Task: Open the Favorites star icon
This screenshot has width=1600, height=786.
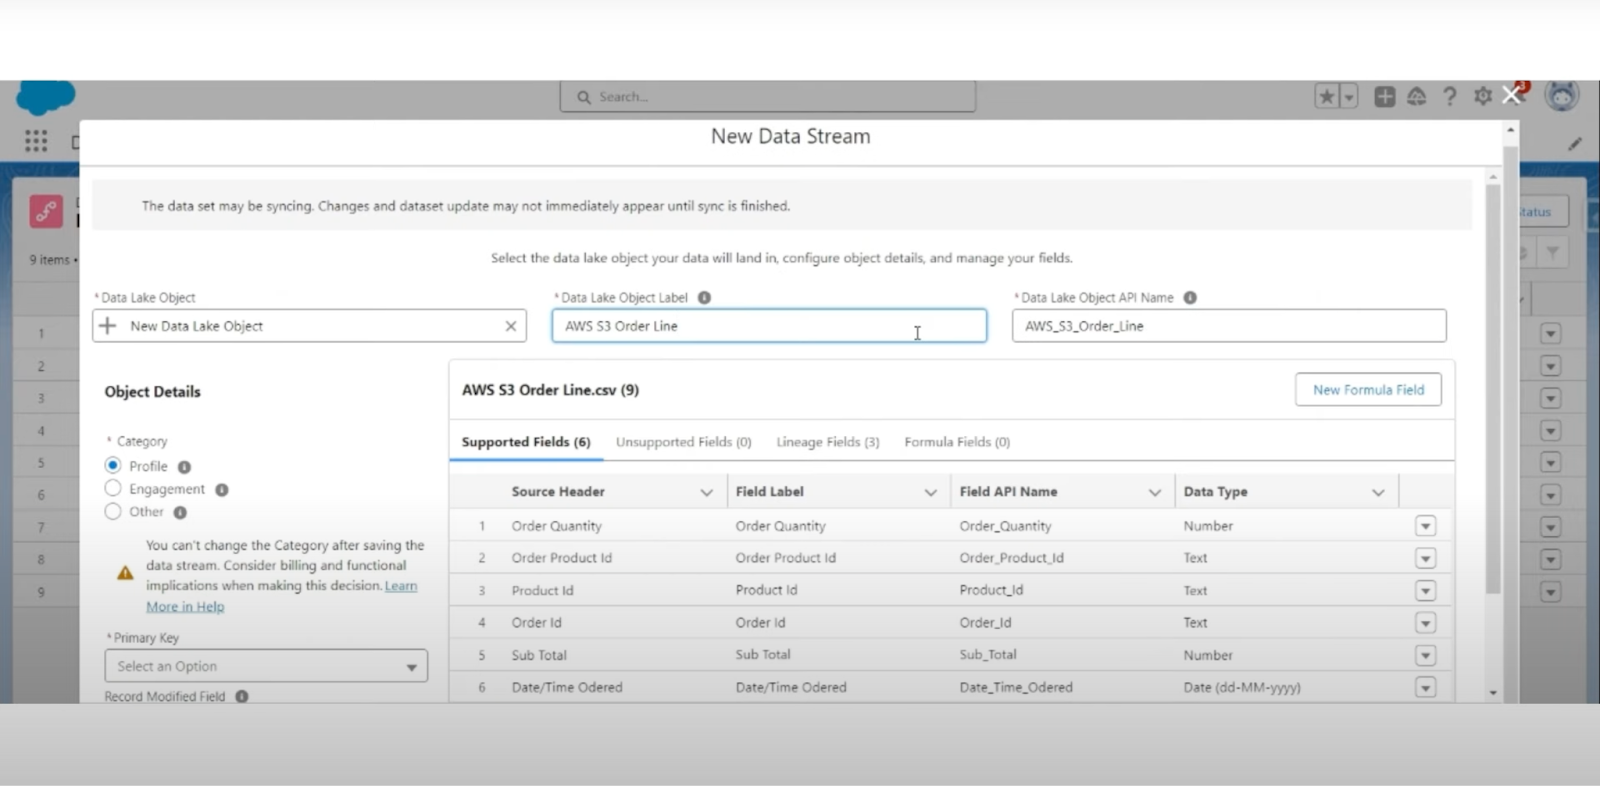Action: (1326, 97)
